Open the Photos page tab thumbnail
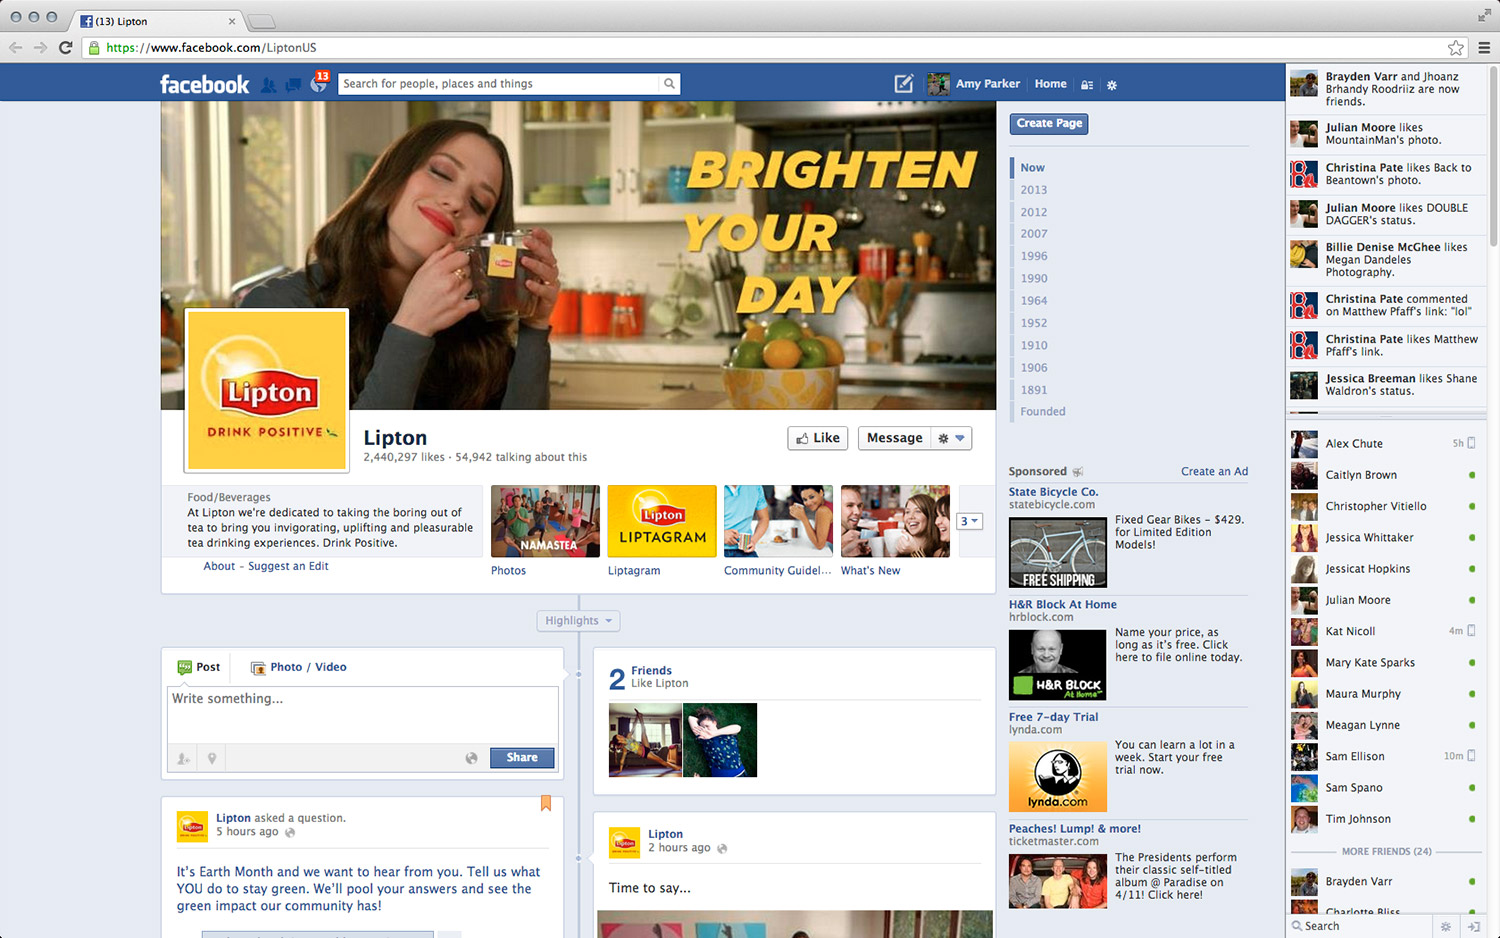The image size is (1500, 938). point(545,521)
